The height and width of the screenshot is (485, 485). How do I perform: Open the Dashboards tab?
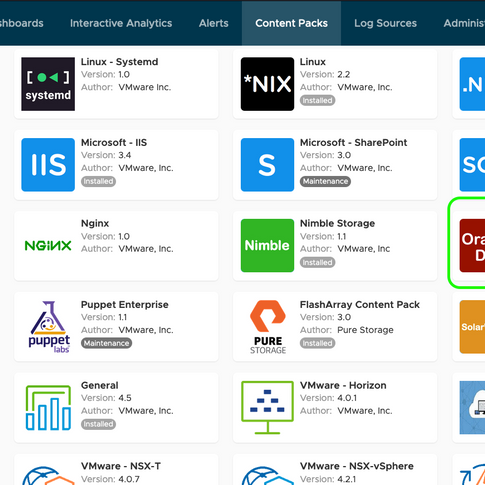(x=22, y=23)
